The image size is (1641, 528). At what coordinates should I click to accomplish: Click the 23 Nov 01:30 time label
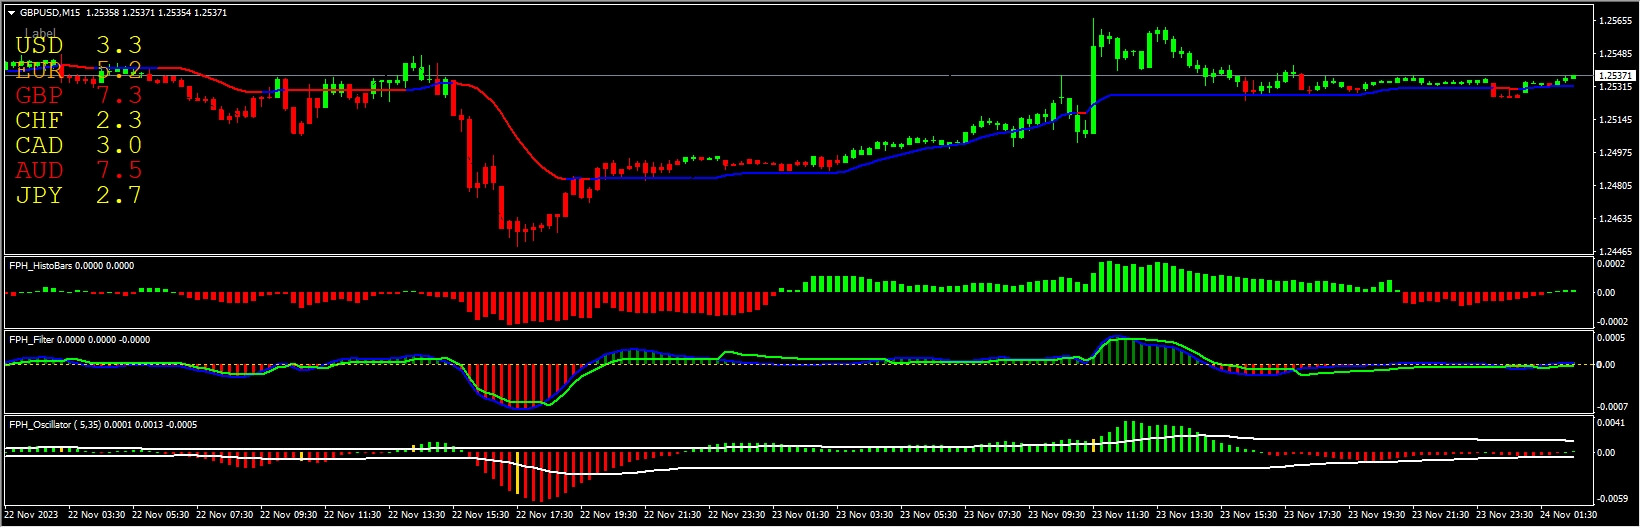pyautogui.click(x=800, y=515)
